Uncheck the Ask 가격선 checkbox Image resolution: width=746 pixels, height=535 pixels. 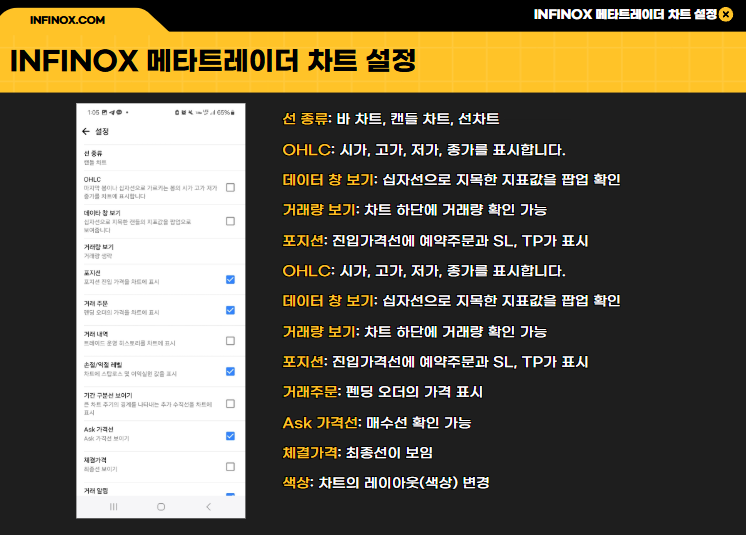pos(230,436)
